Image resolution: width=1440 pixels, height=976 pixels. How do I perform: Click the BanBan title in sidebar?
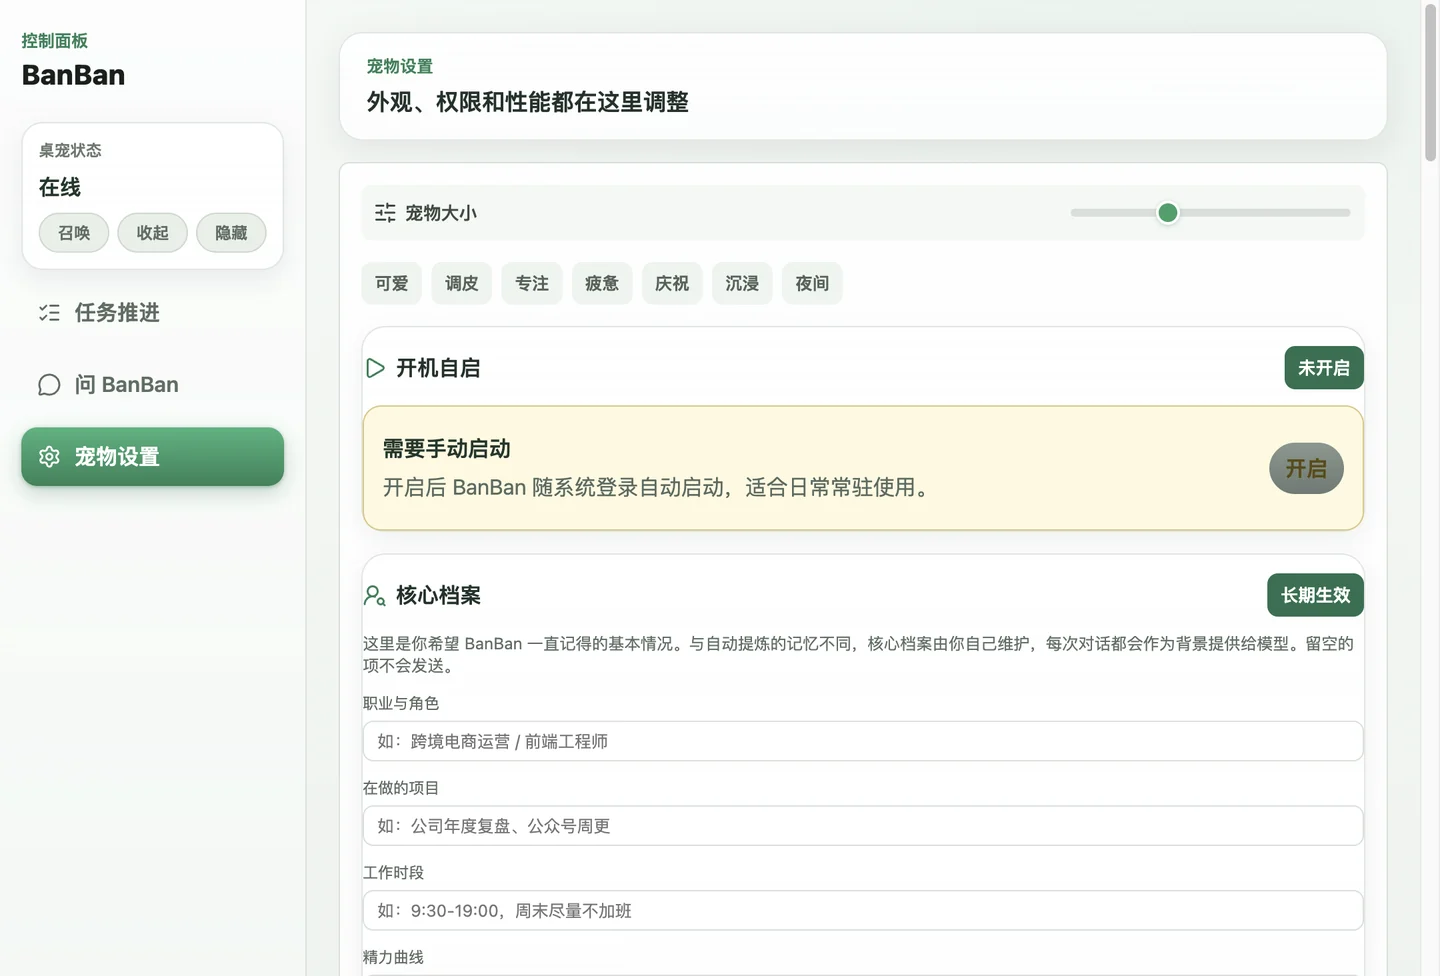(74, 75)
